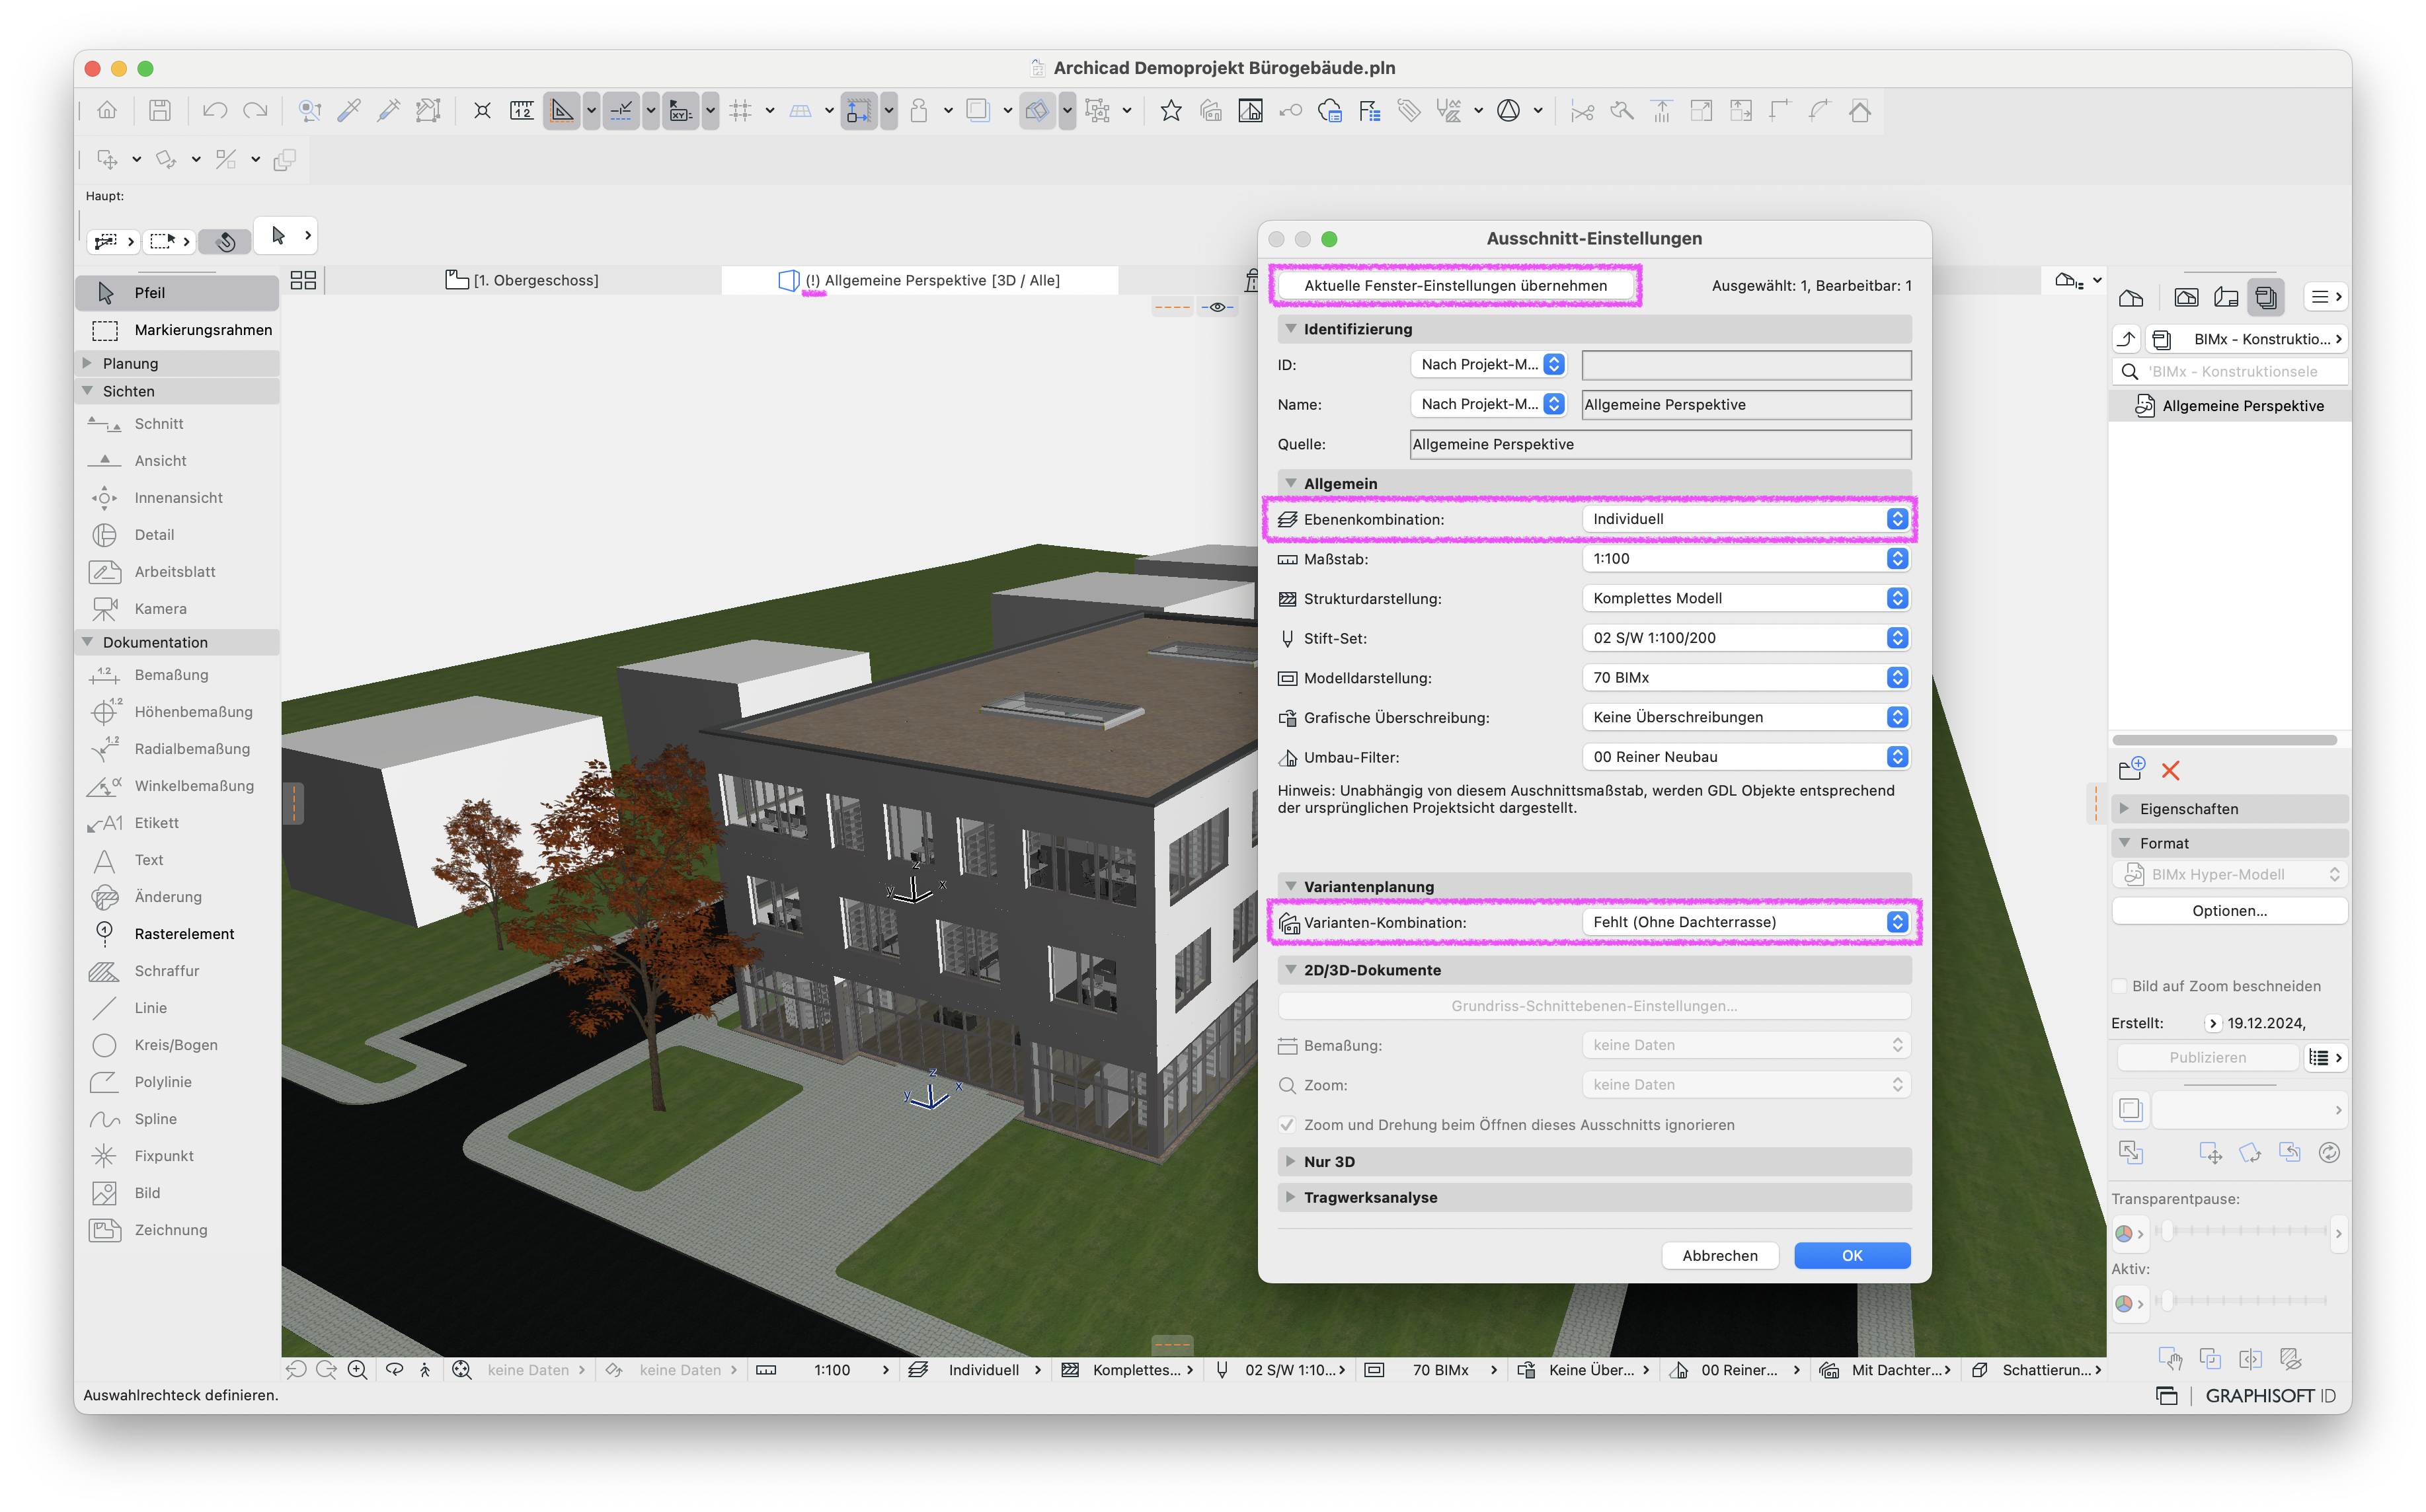2426x1512 pixels.
Task: Select the Schnitt tool
Action: (x=178, y=424)
